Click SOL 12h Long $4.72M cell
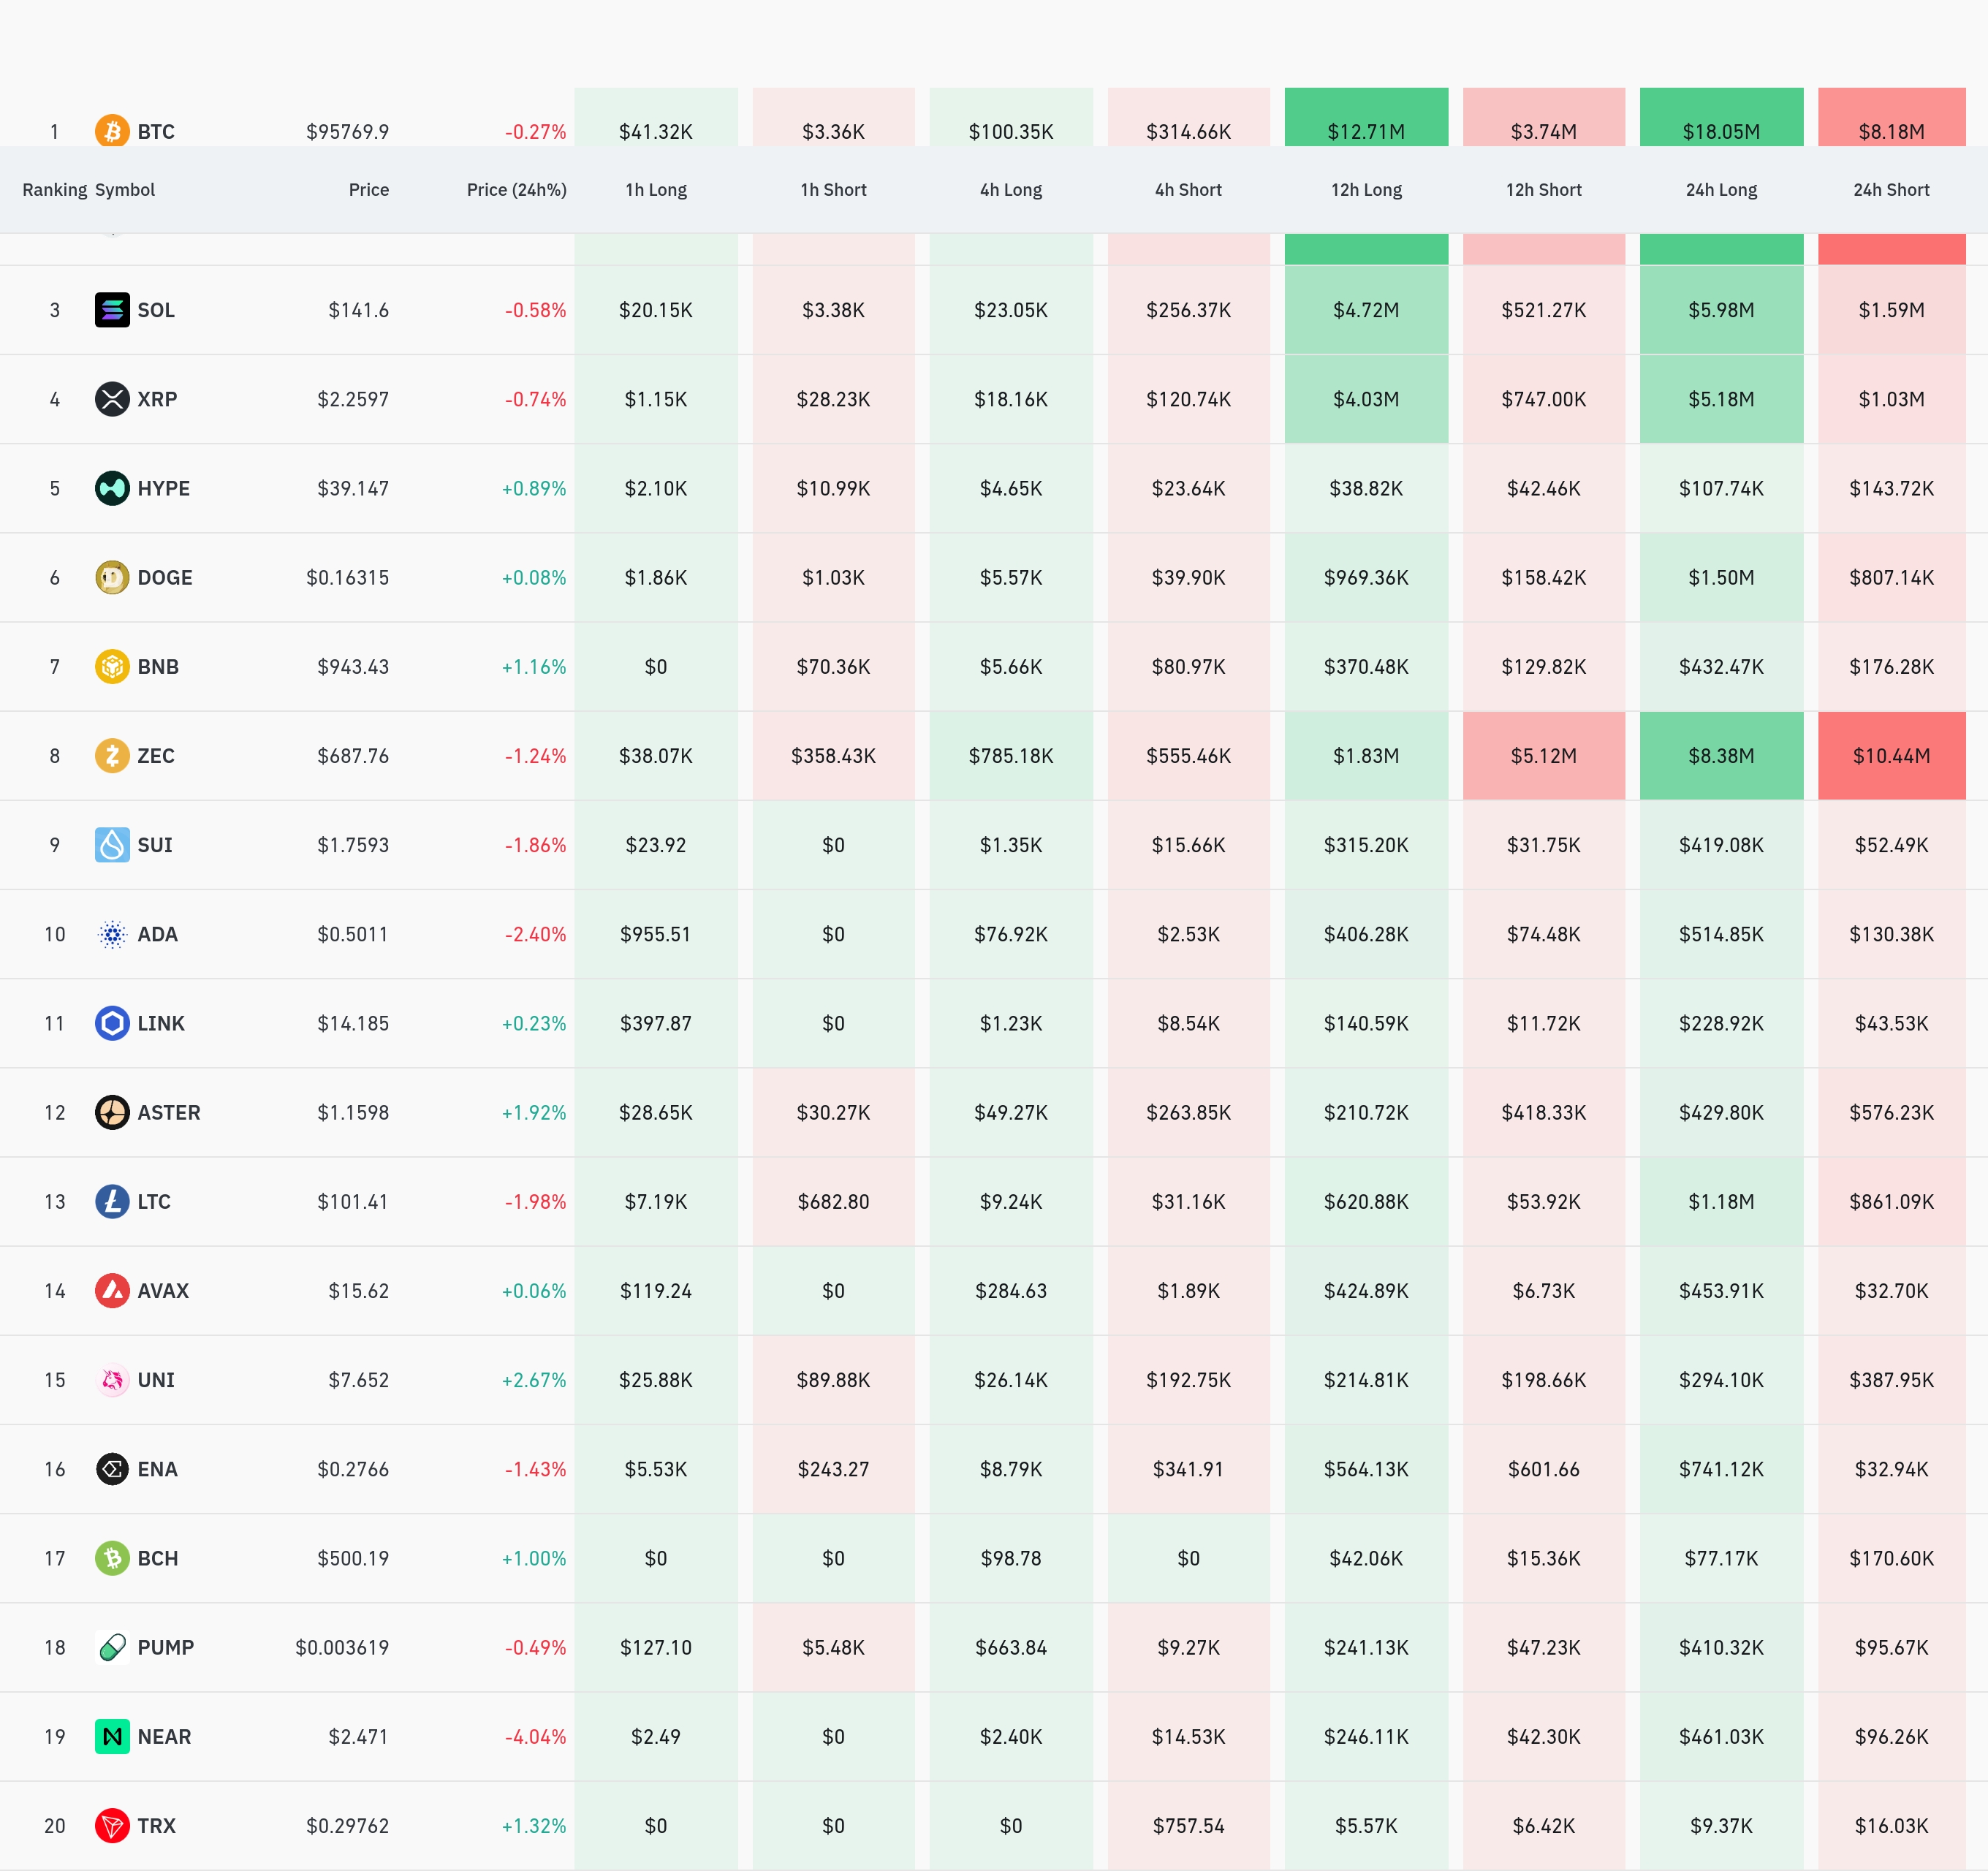1988x1871 pixels. [1365, 310]
